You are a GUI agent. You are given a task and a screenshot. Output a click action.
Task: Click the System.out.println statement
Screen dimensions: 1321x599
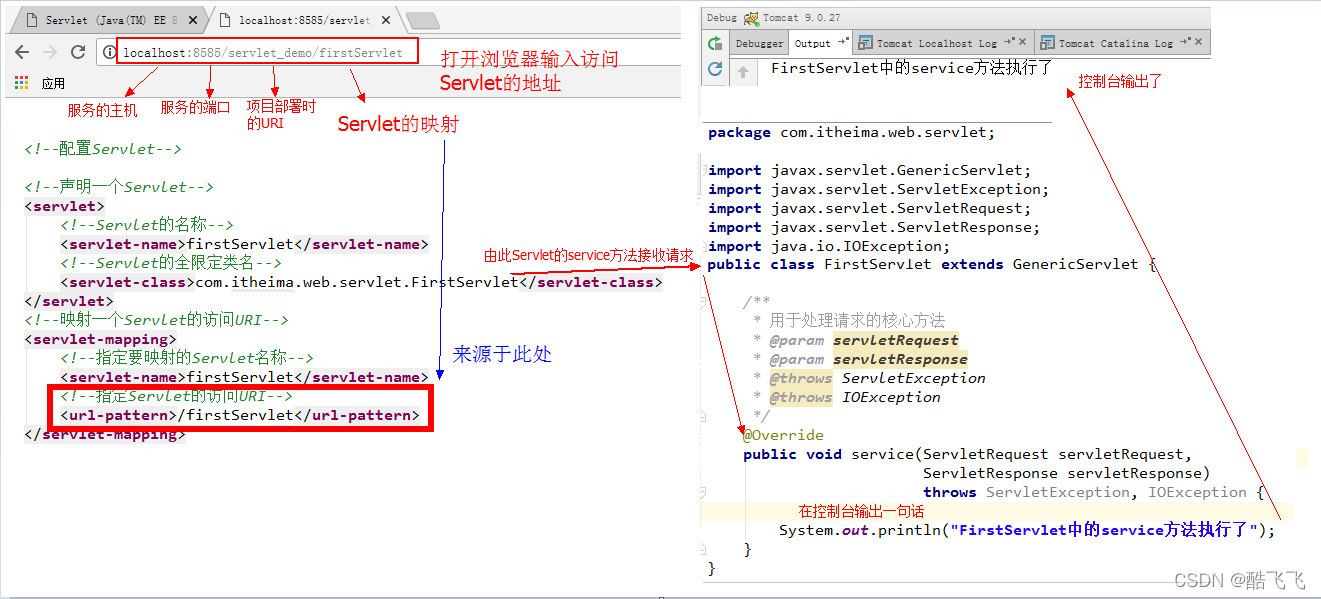click(1027, 530)
